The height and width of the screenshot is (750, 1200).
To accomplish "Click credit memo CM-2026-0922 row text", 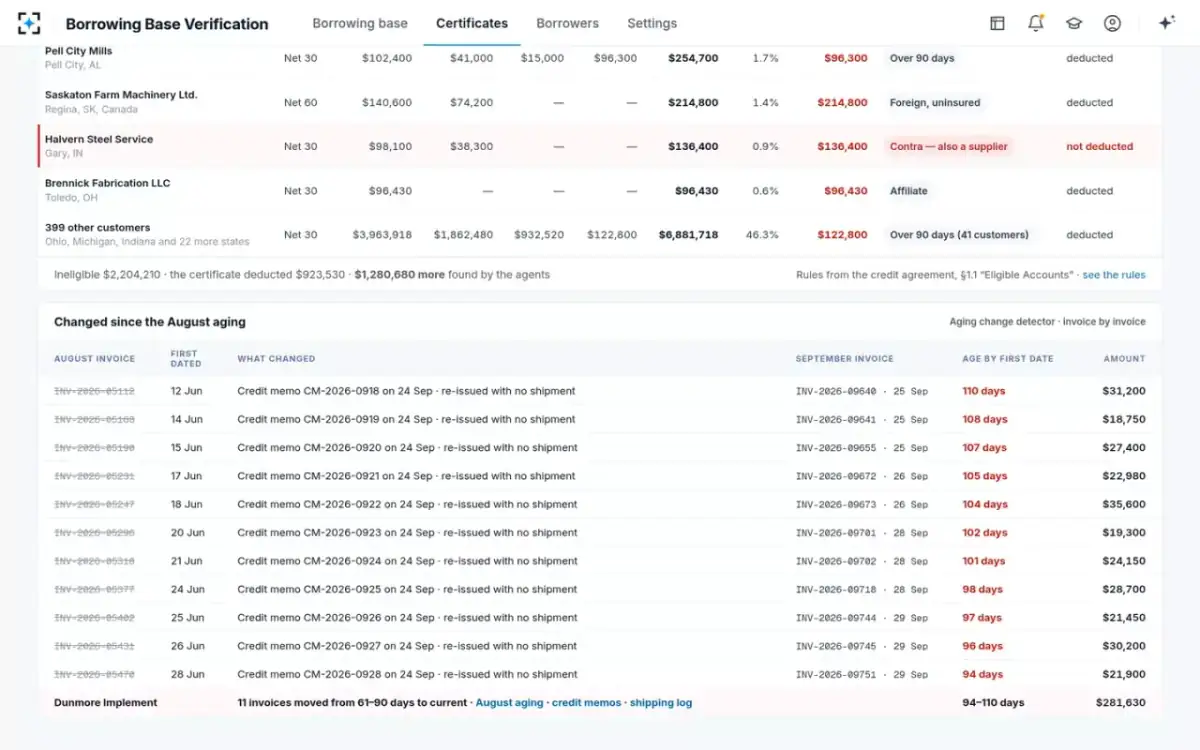I will point(407,504).
